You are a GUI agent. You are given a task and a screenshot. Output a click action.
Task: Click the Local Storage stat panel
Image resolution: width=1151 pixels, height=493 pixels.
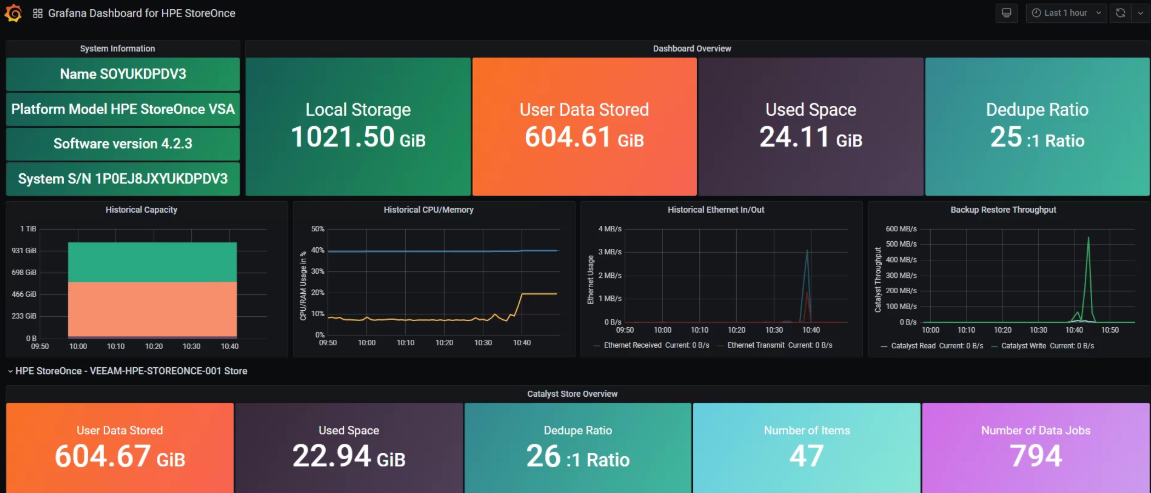pyautogui.click(x=358, y=126)
